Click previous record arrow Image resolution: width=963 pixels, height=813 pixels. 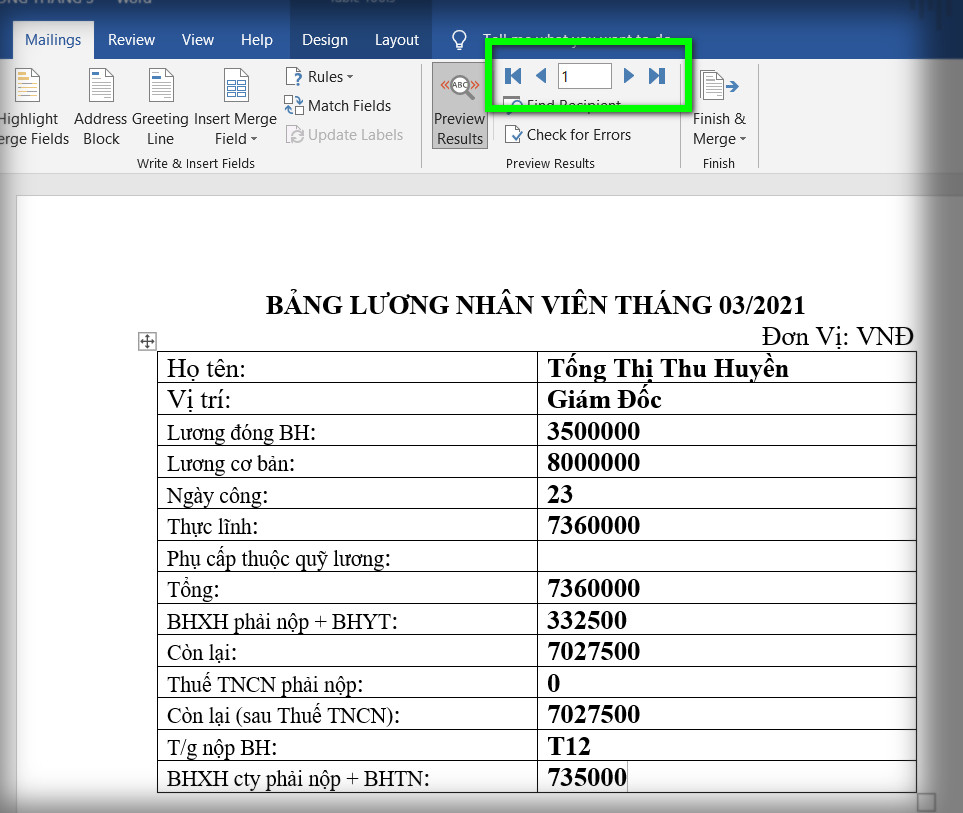[x=541, y=76]
